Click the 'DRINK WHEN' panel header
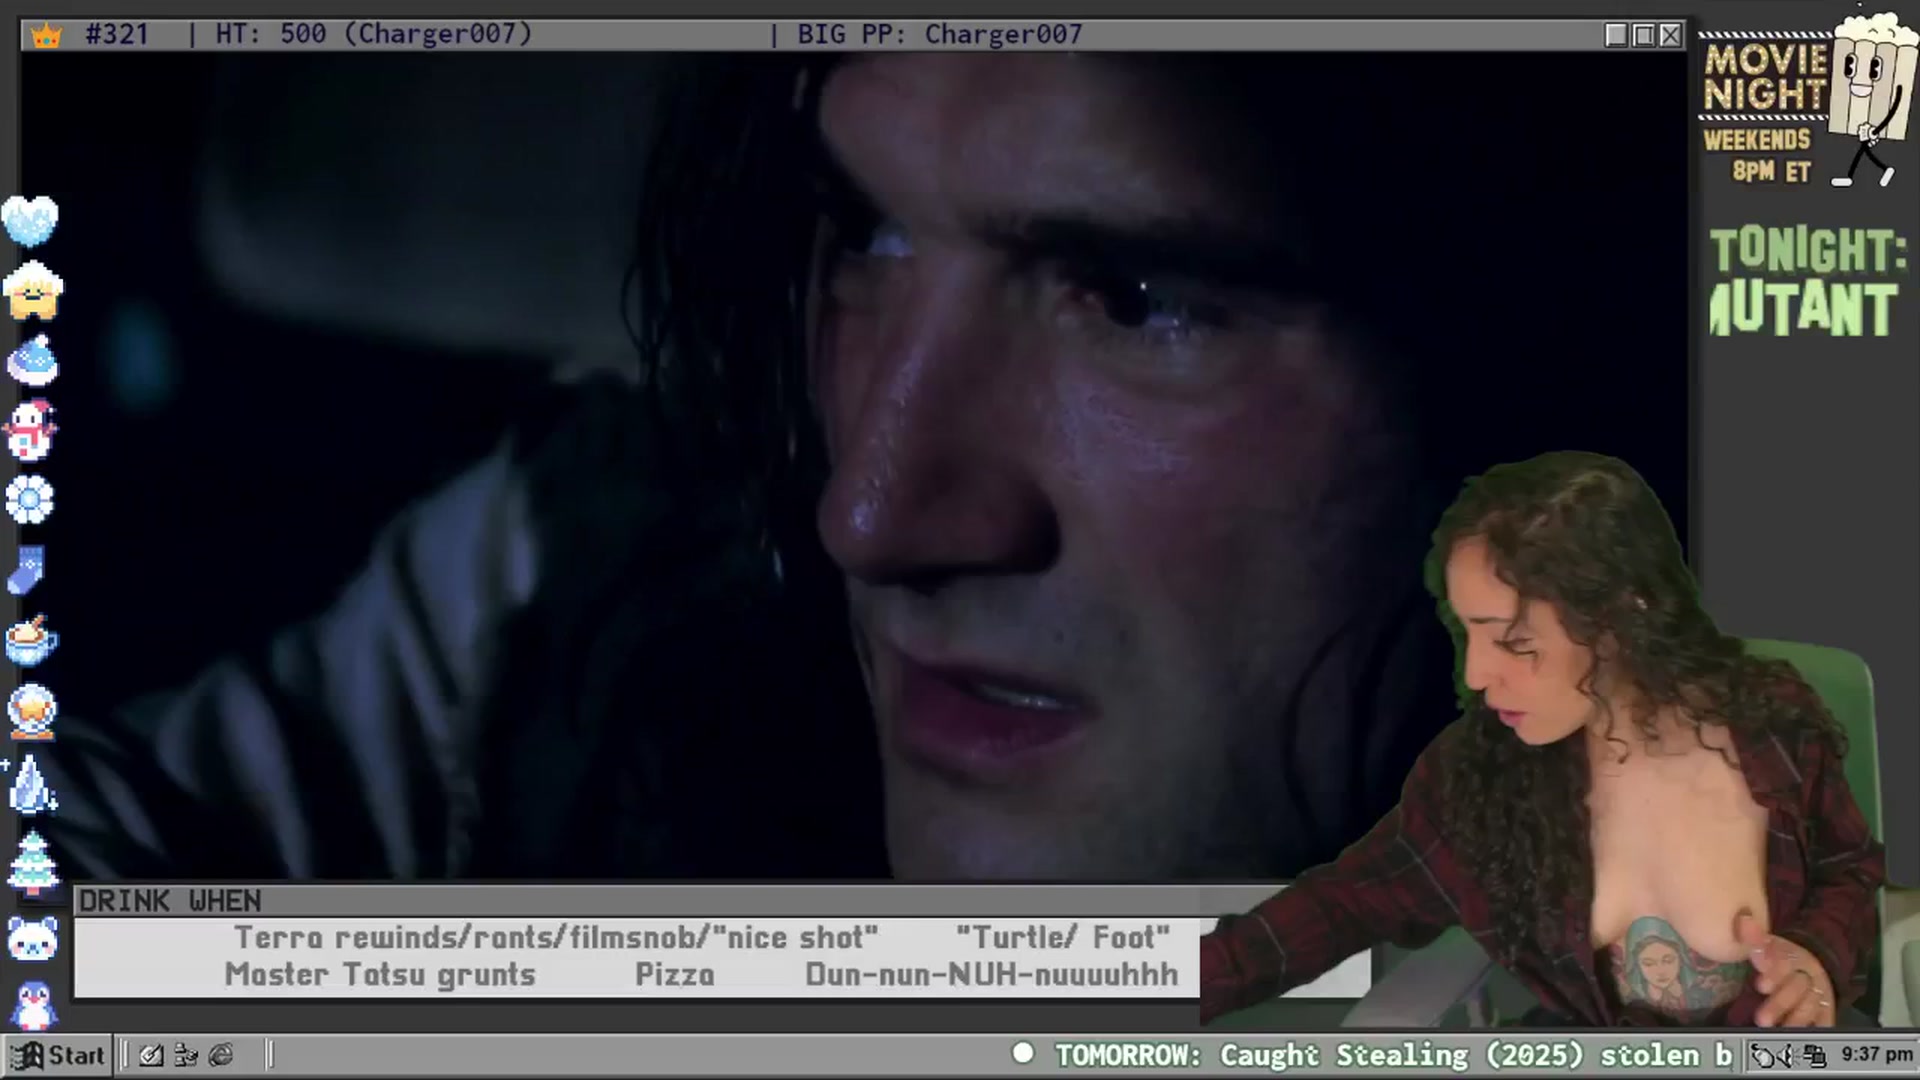Image resolution: width=1920 pixels, height=1080 pixels. point(170,901)
